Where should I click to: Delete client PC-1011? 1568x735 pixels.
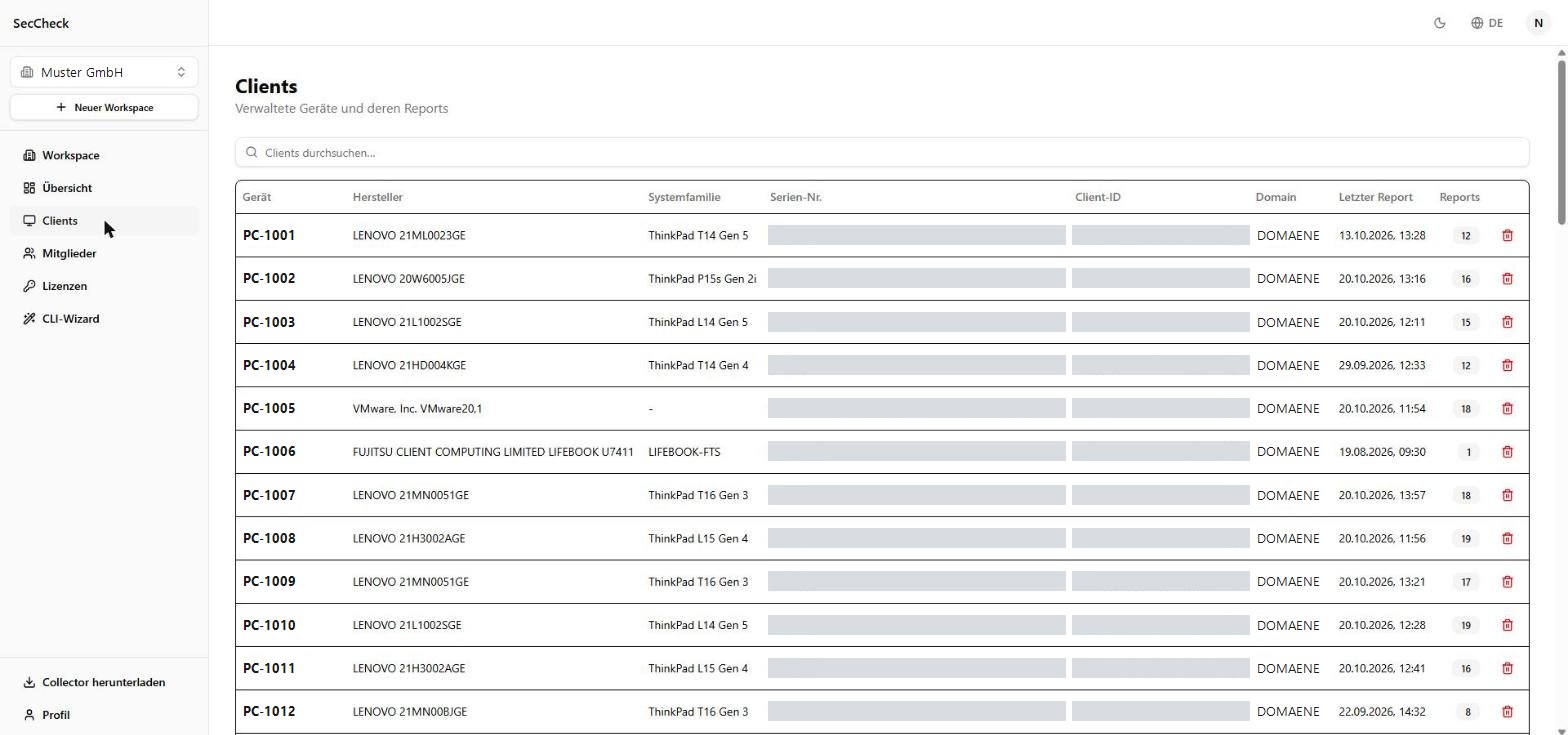click(x=1507, y=668)
